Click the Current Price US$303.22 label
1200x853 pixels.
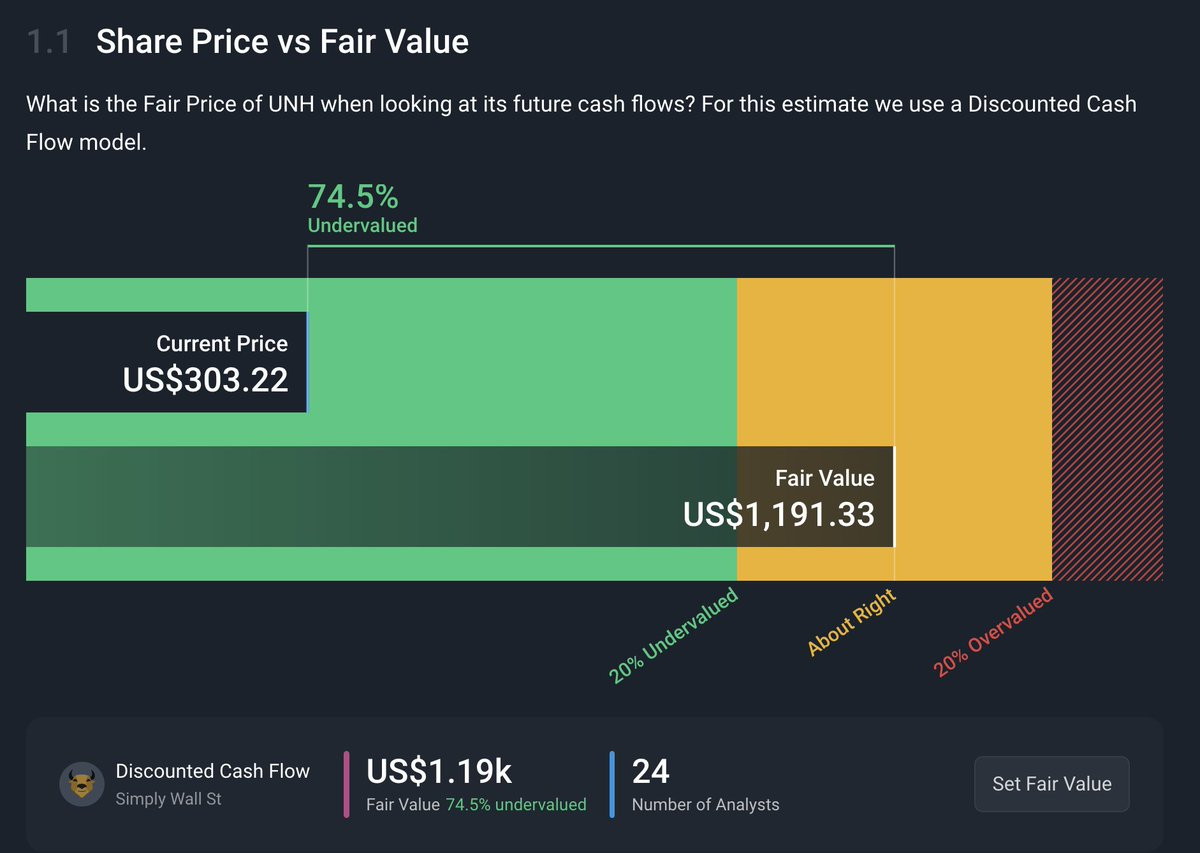(x=205, y=363)
